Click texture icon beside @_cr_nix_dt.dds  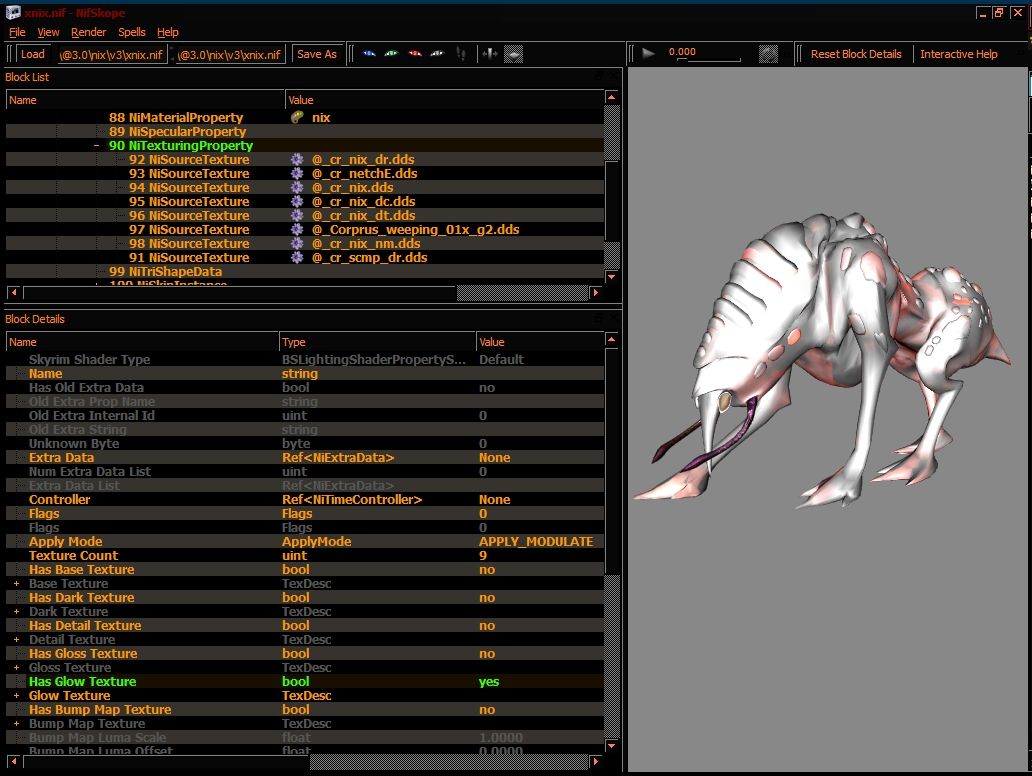pos(297,215)
